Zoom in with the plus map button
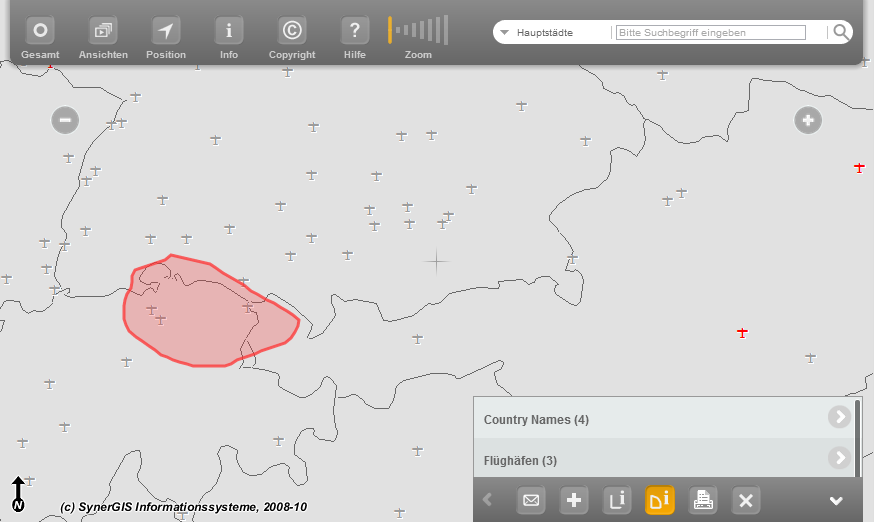 [808, 121]
